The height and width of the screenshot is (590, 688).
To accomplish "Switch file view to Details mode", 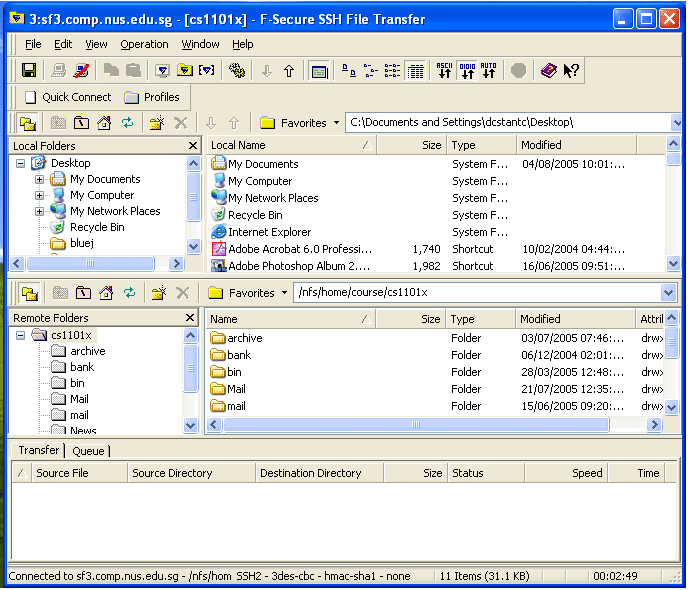I will [x=415, y=71].
